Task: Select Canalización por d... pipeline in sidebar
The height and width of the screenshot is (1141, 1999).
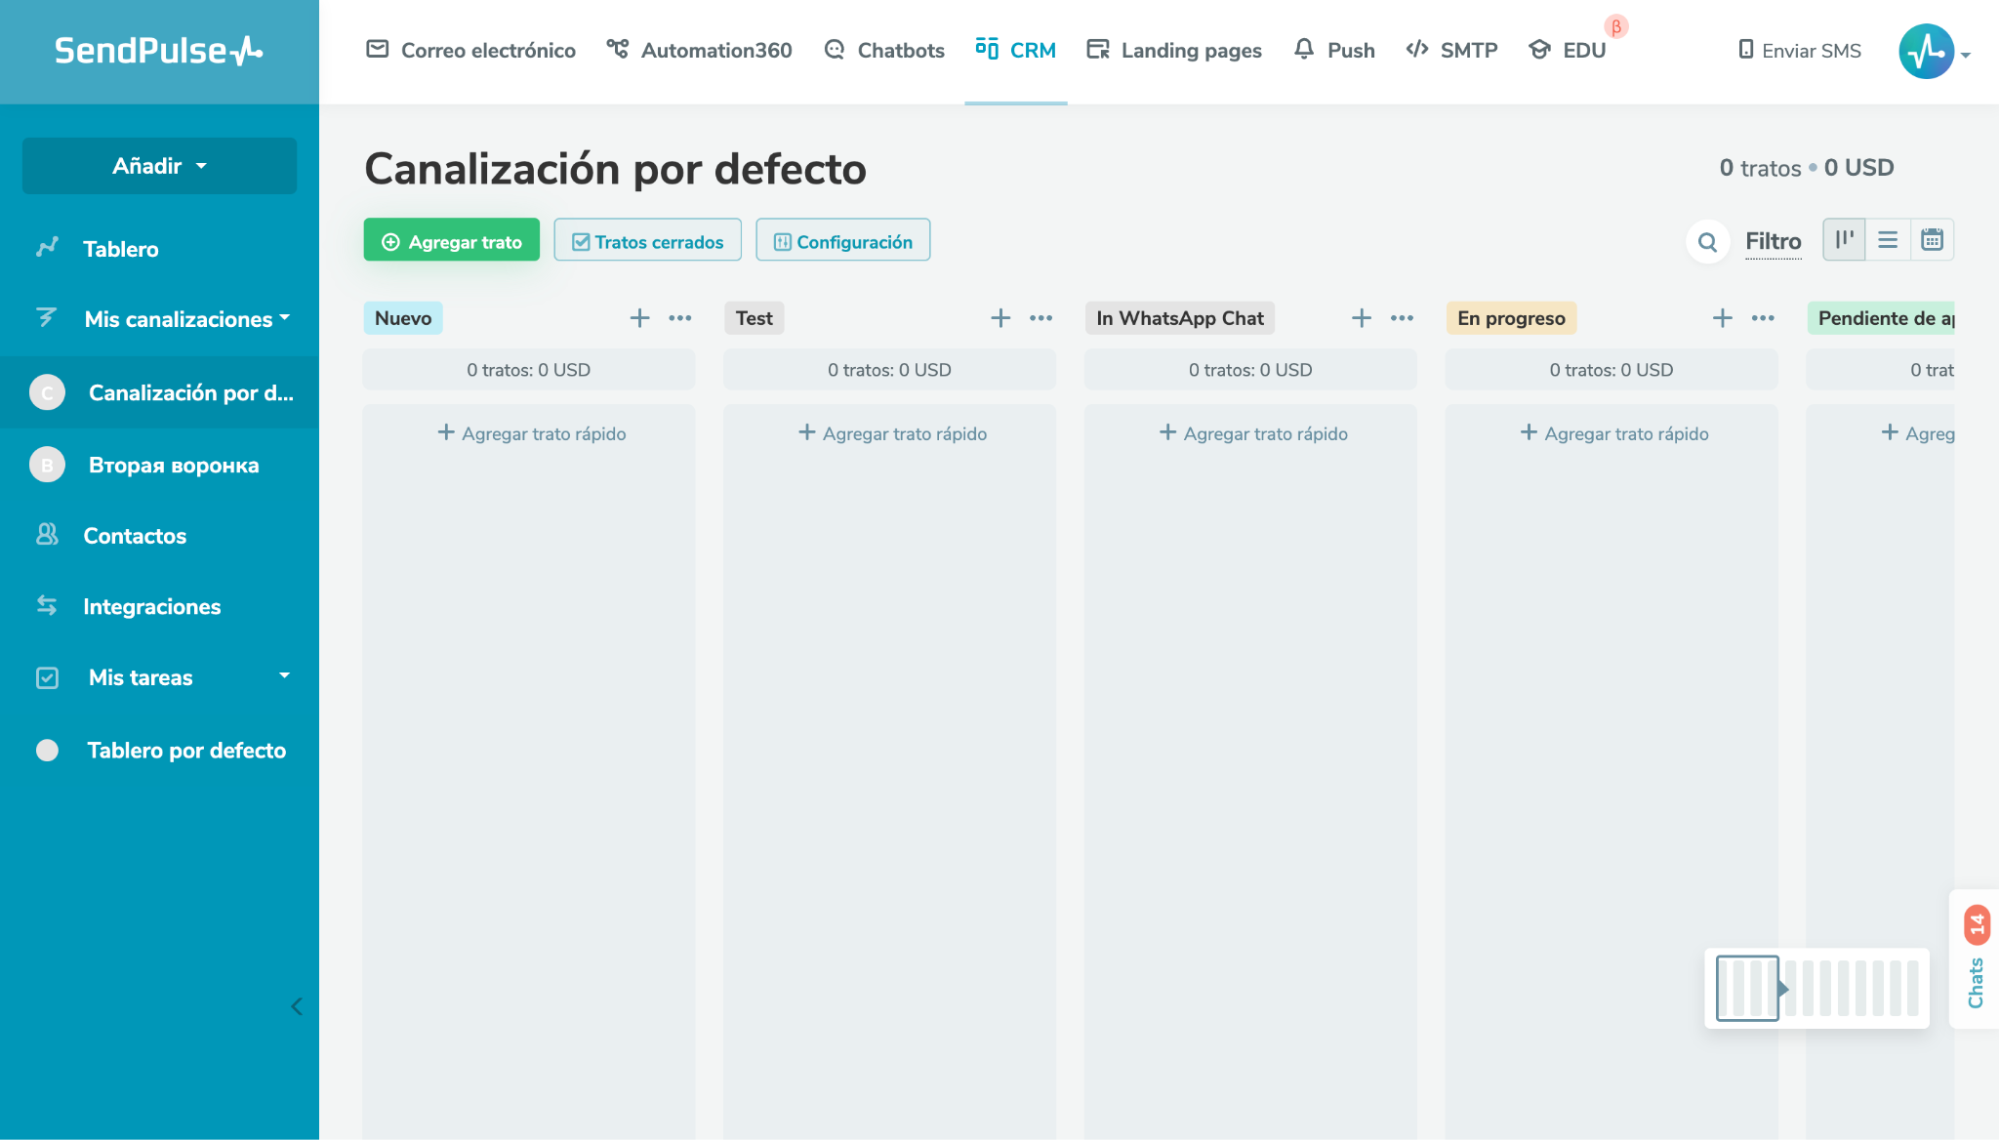Action: [160, 392]
